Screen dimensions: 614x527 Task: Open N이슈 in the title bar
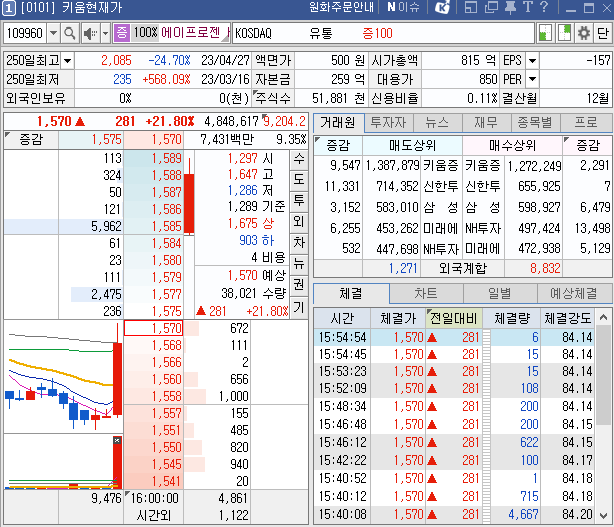(403, 7)
